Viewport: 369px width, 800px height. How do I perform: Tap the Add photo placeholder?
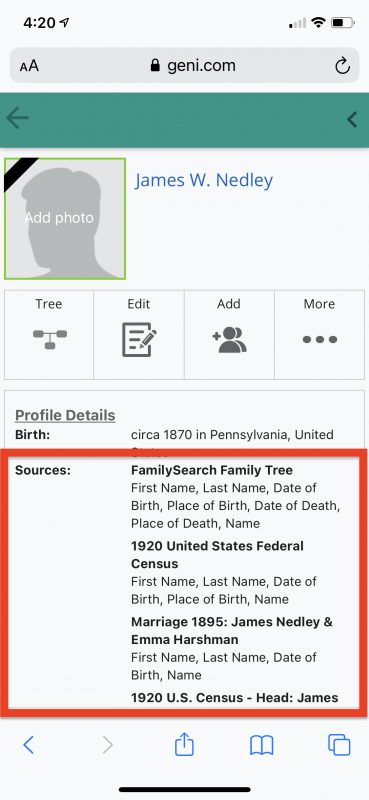(65, 218)
